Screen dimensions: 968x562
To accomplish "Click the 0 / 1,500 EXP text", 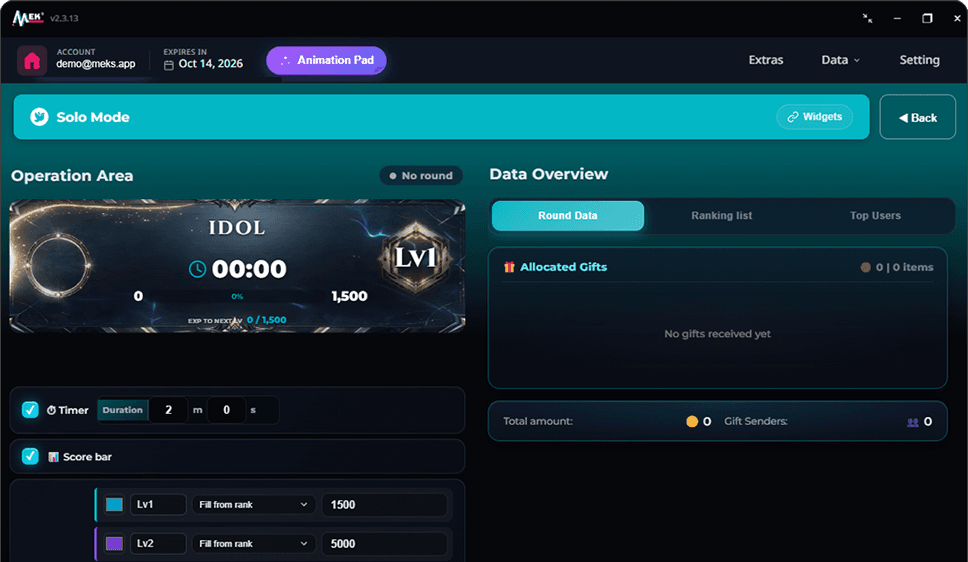I will pos(266,320).
